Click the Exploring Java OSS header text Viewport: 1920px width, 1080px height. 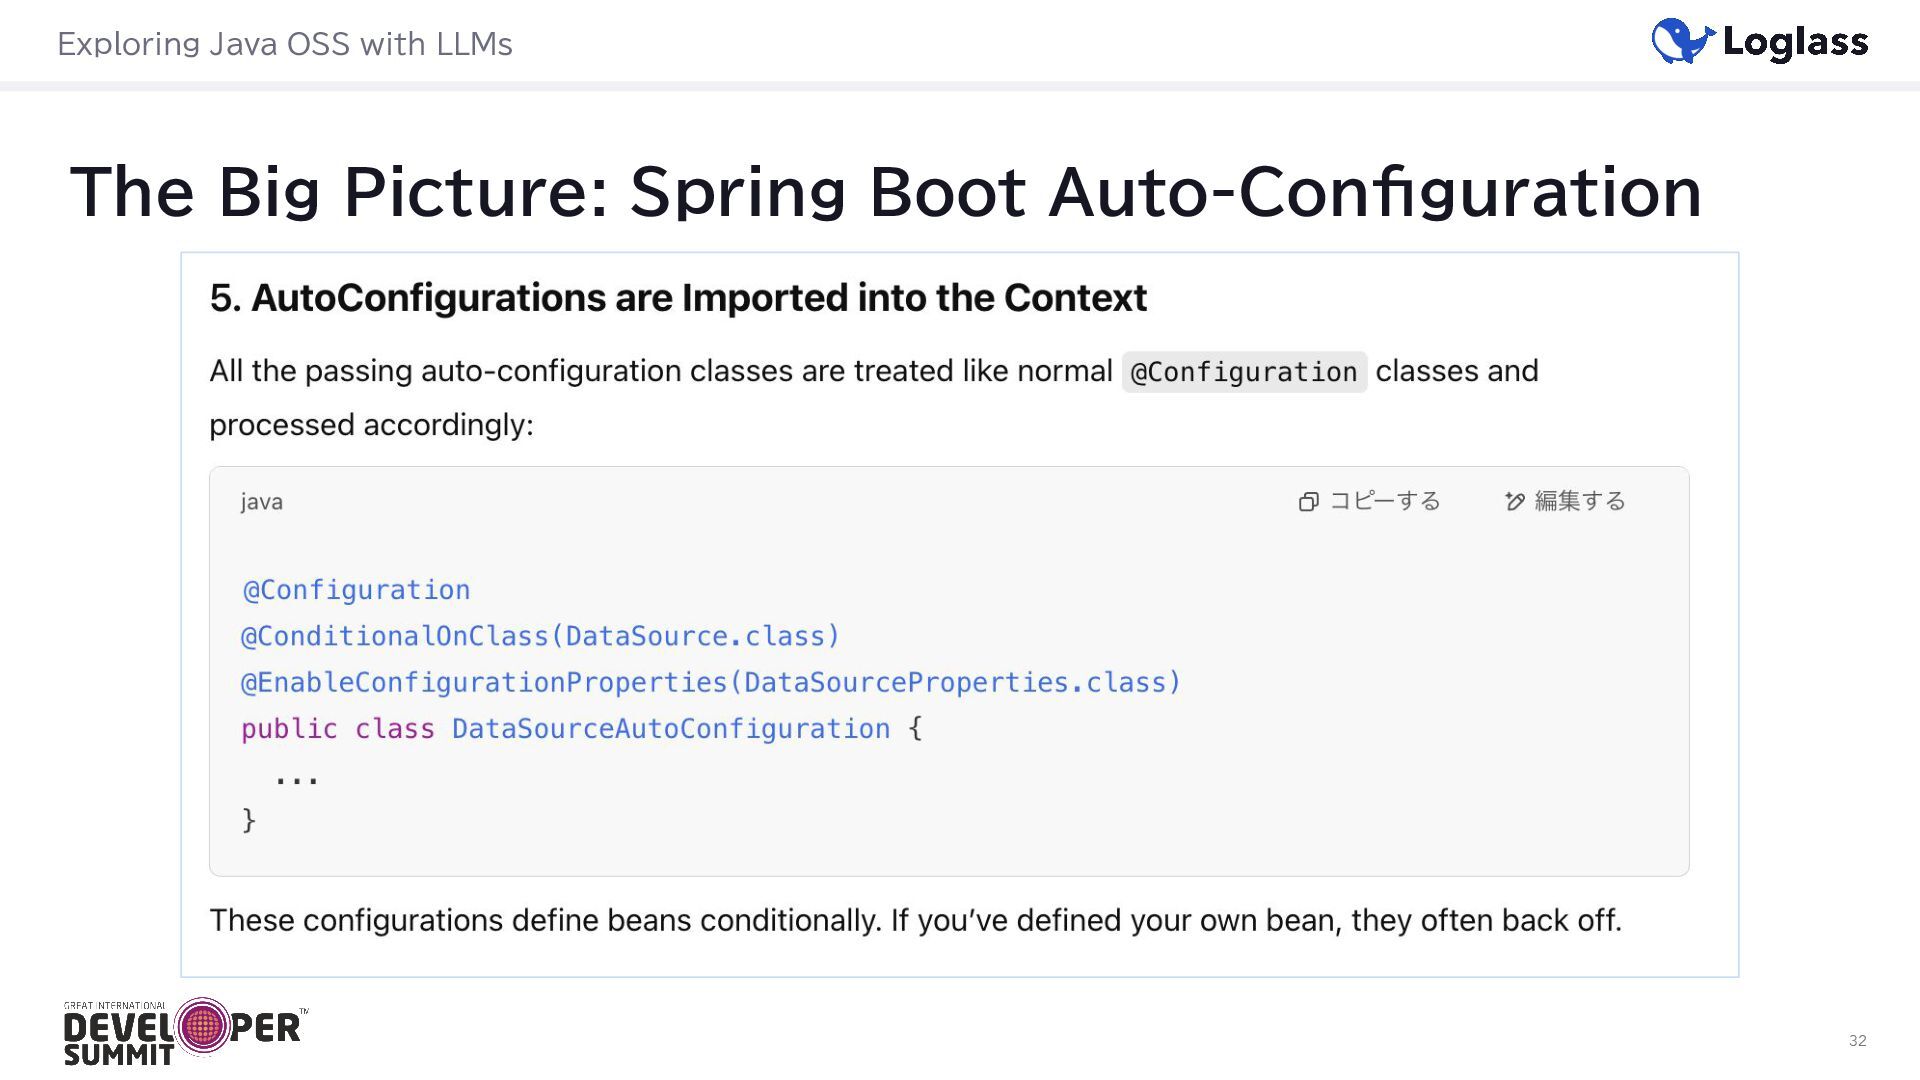(x=284, y=44)
